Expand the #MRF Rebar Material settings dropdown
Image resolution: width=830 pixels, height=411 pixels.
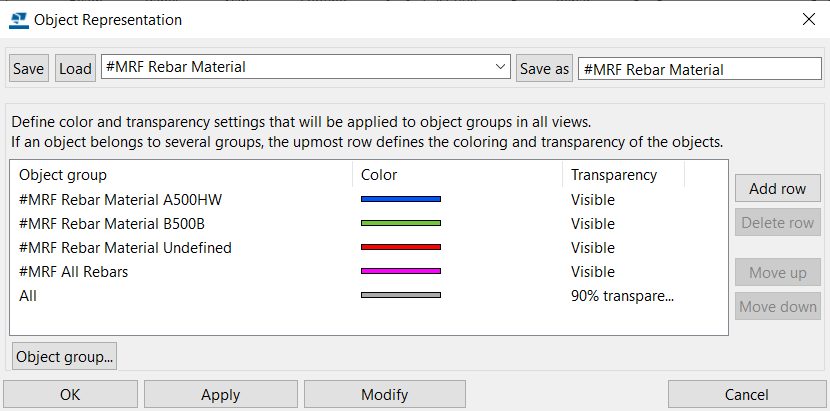(499, 67)
